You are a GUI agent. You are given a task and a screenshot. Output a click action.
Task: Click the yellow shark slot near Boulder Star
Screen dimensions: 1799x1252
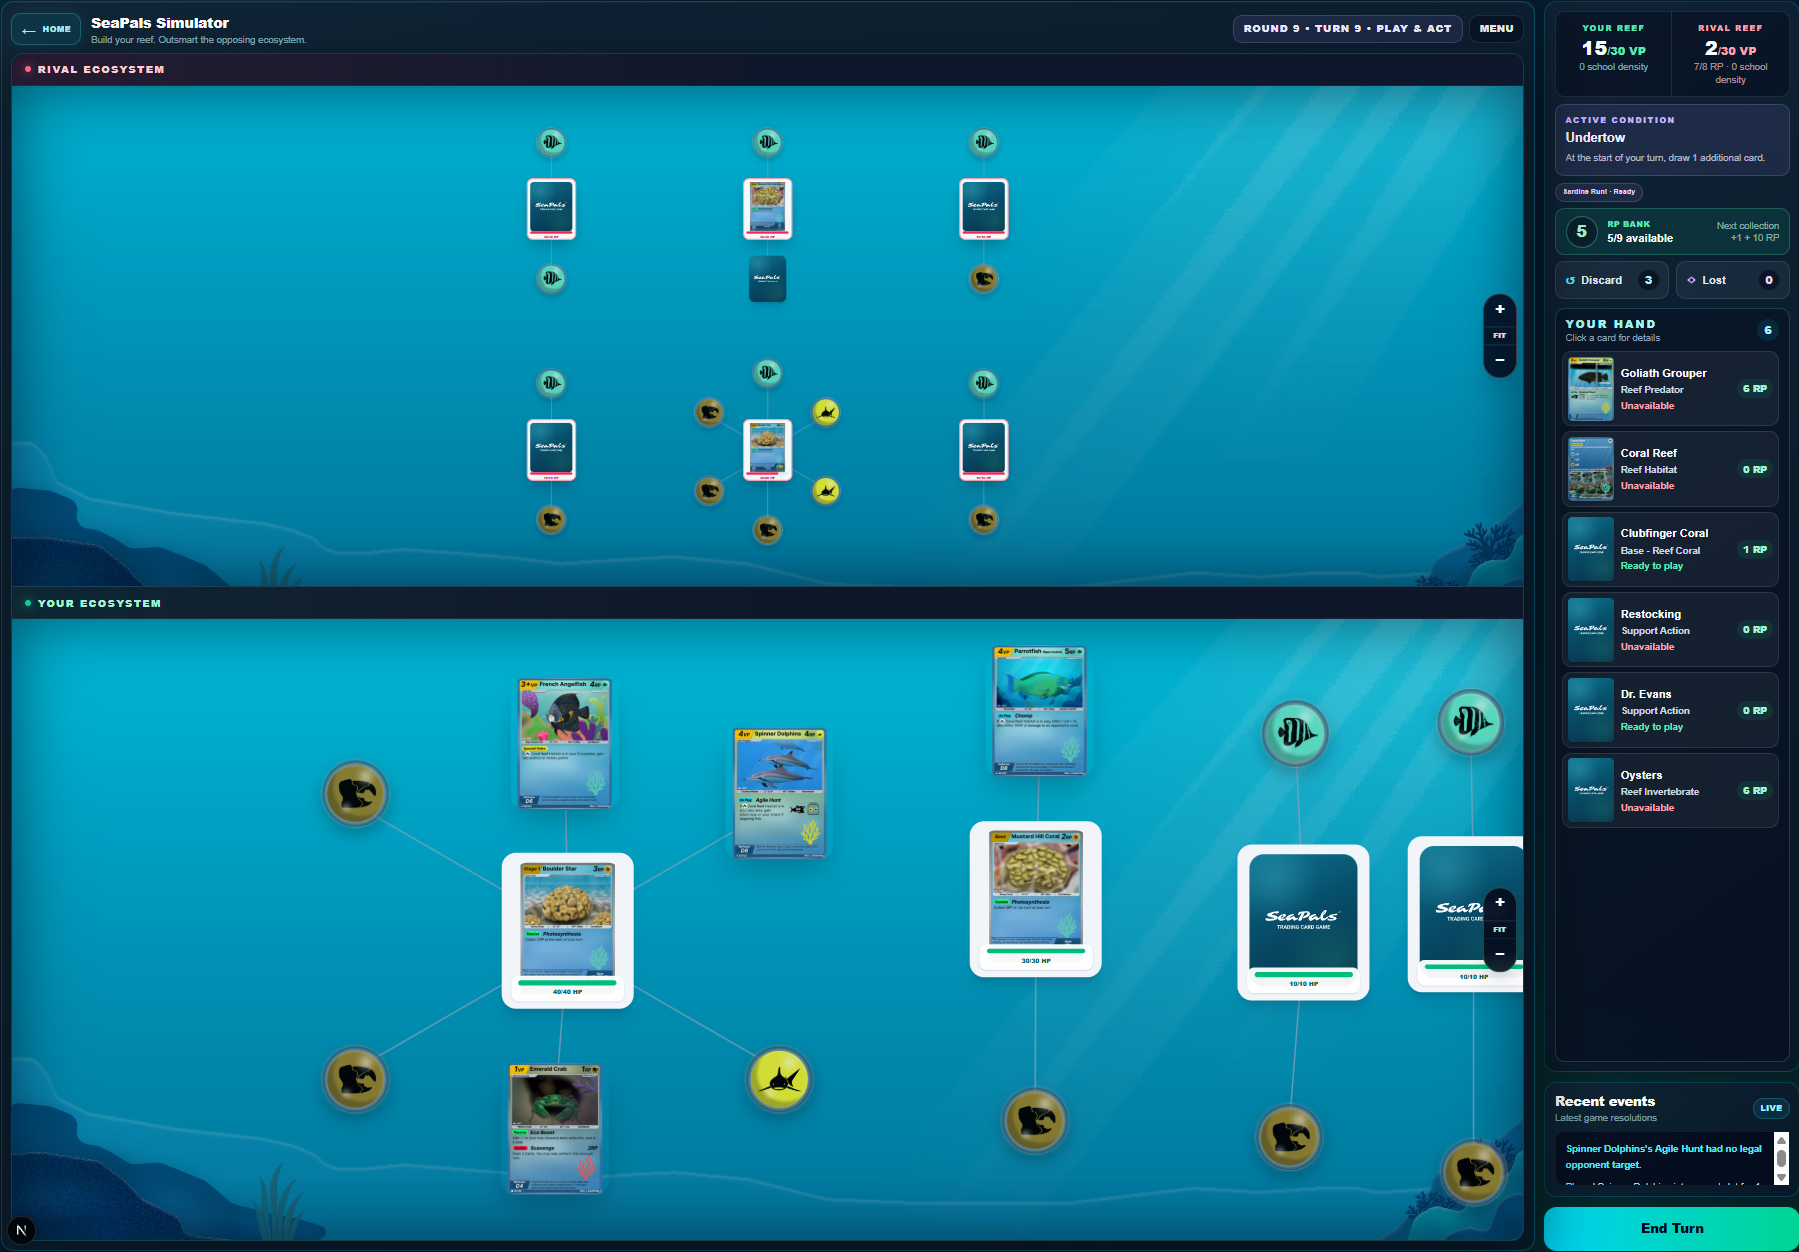coord(779,1079)
